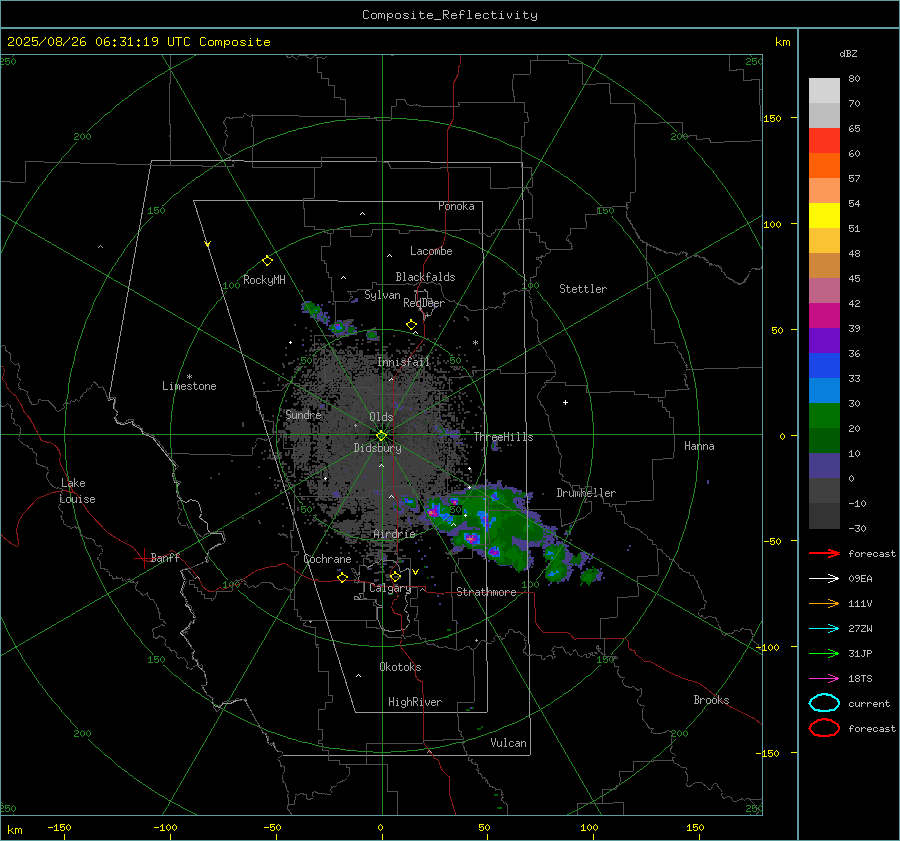Select the purple 36-39 dBZ color swatch
The image size is (900, 841).
coord(824,340)
